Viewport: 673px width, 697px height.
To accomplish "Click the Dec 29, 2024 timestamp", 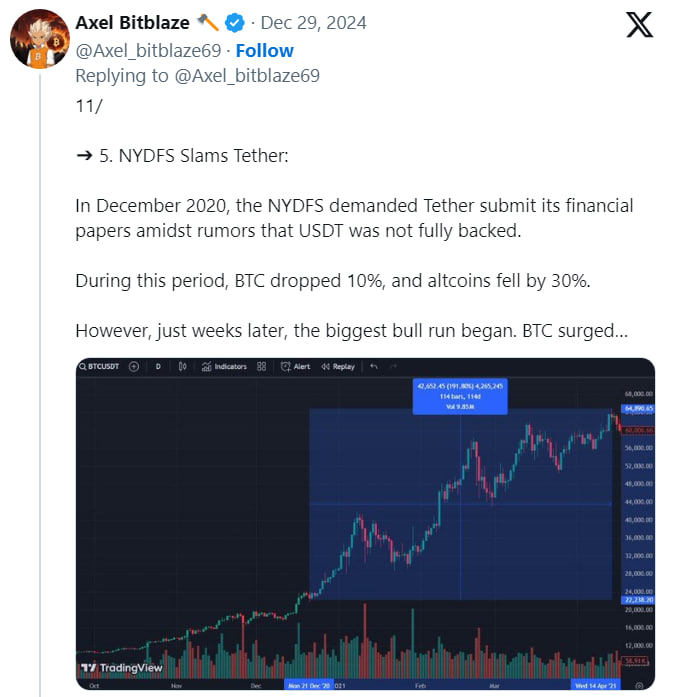I will (x=313, y=23).
